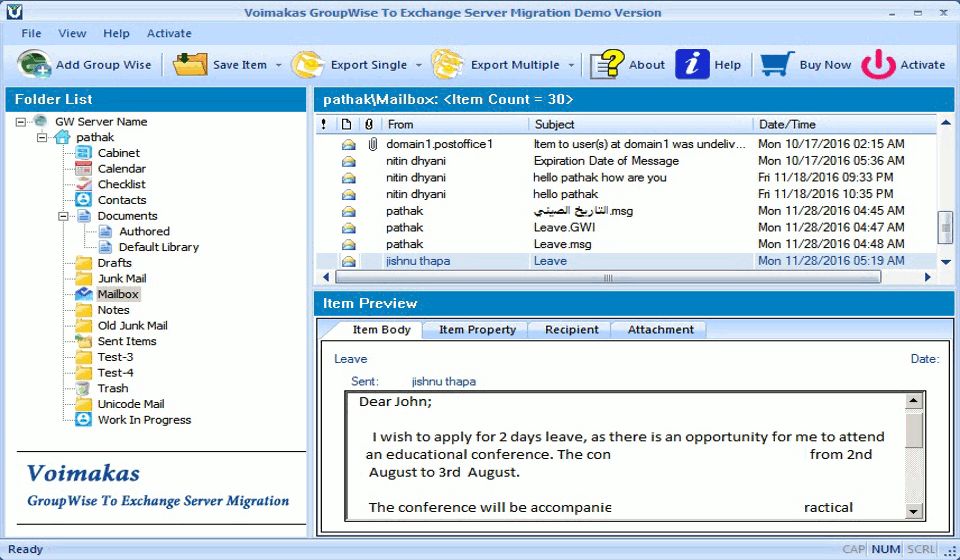Sort by the importance exclamation column header
Screen dimensions: 960x560
(x=323, y=124)
